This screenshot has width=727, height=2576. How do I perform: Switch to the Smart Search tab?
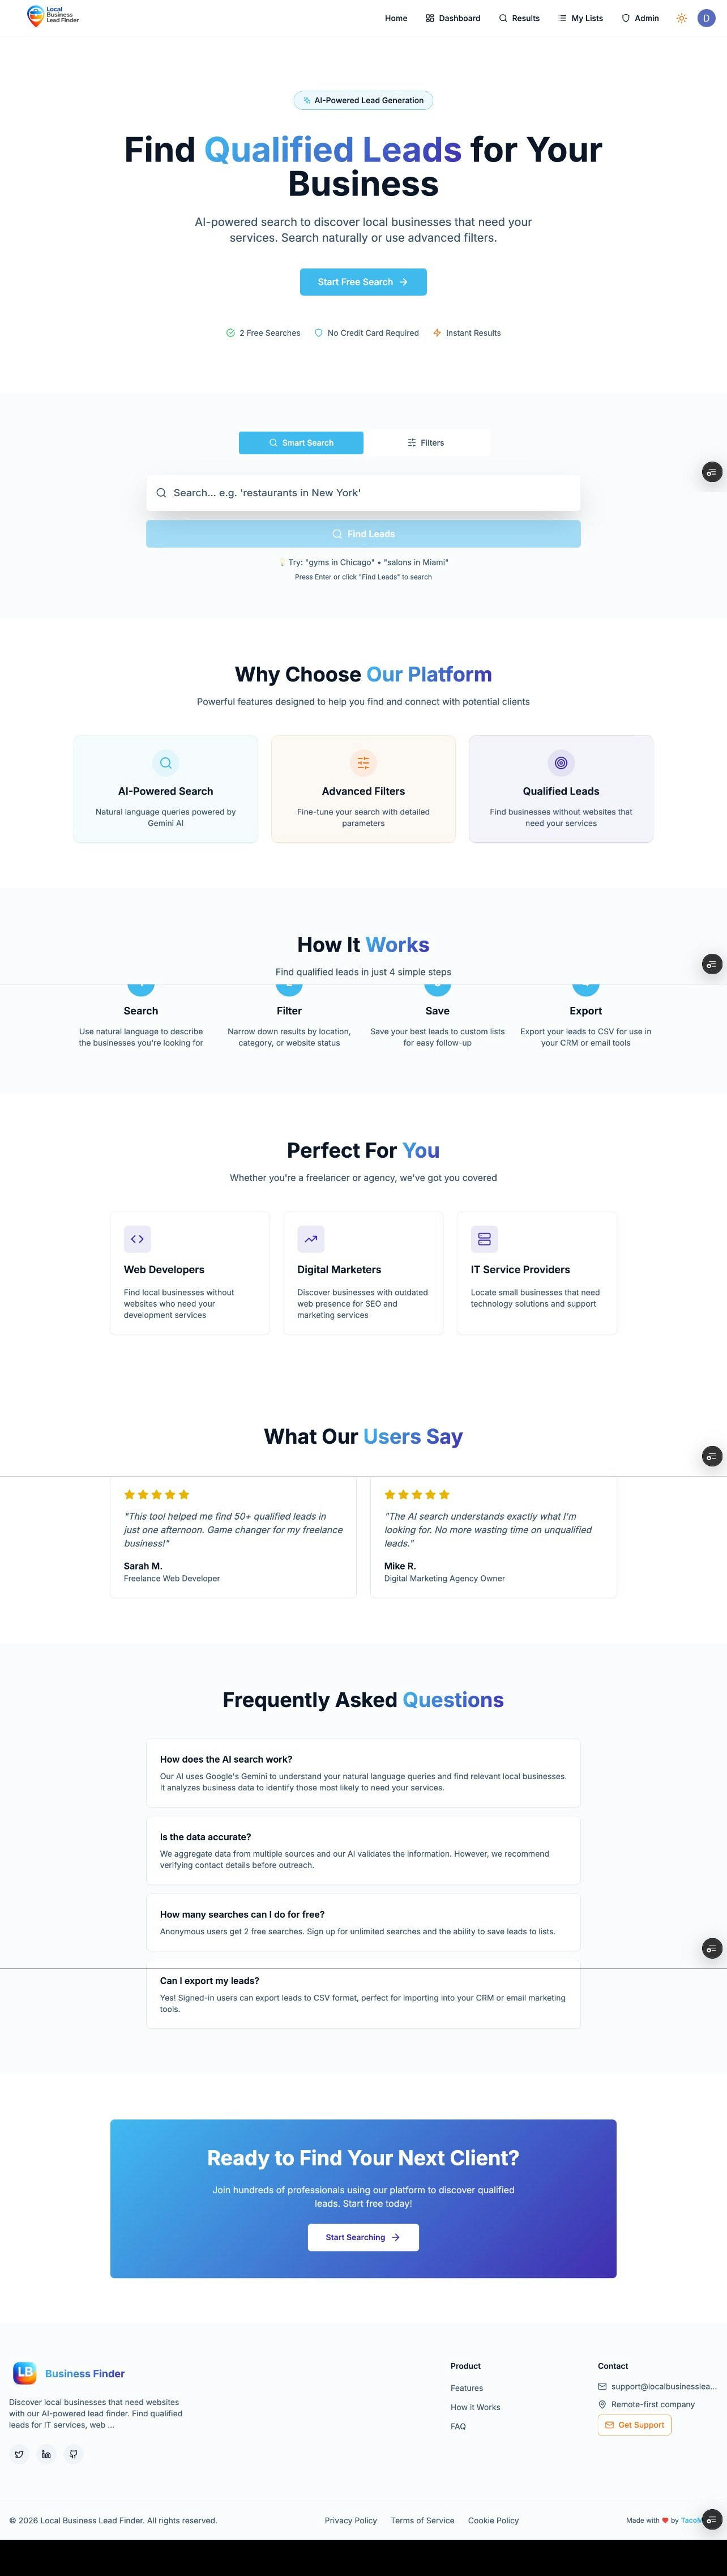pyautogui.click(x=301, y=442)
